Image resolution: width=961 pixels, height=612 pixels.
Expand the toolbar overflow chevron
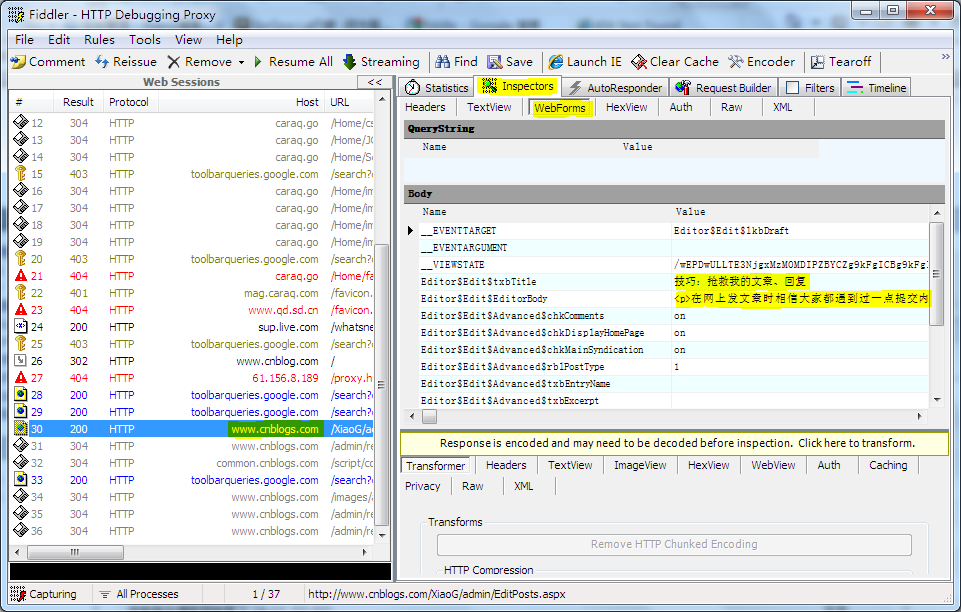(946, 56)
